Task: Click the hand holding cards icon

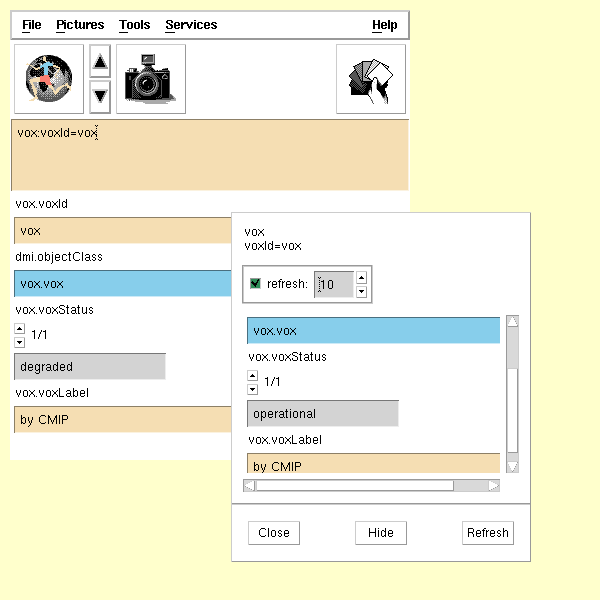Action: pyautogui.click(x=371, y=79)
